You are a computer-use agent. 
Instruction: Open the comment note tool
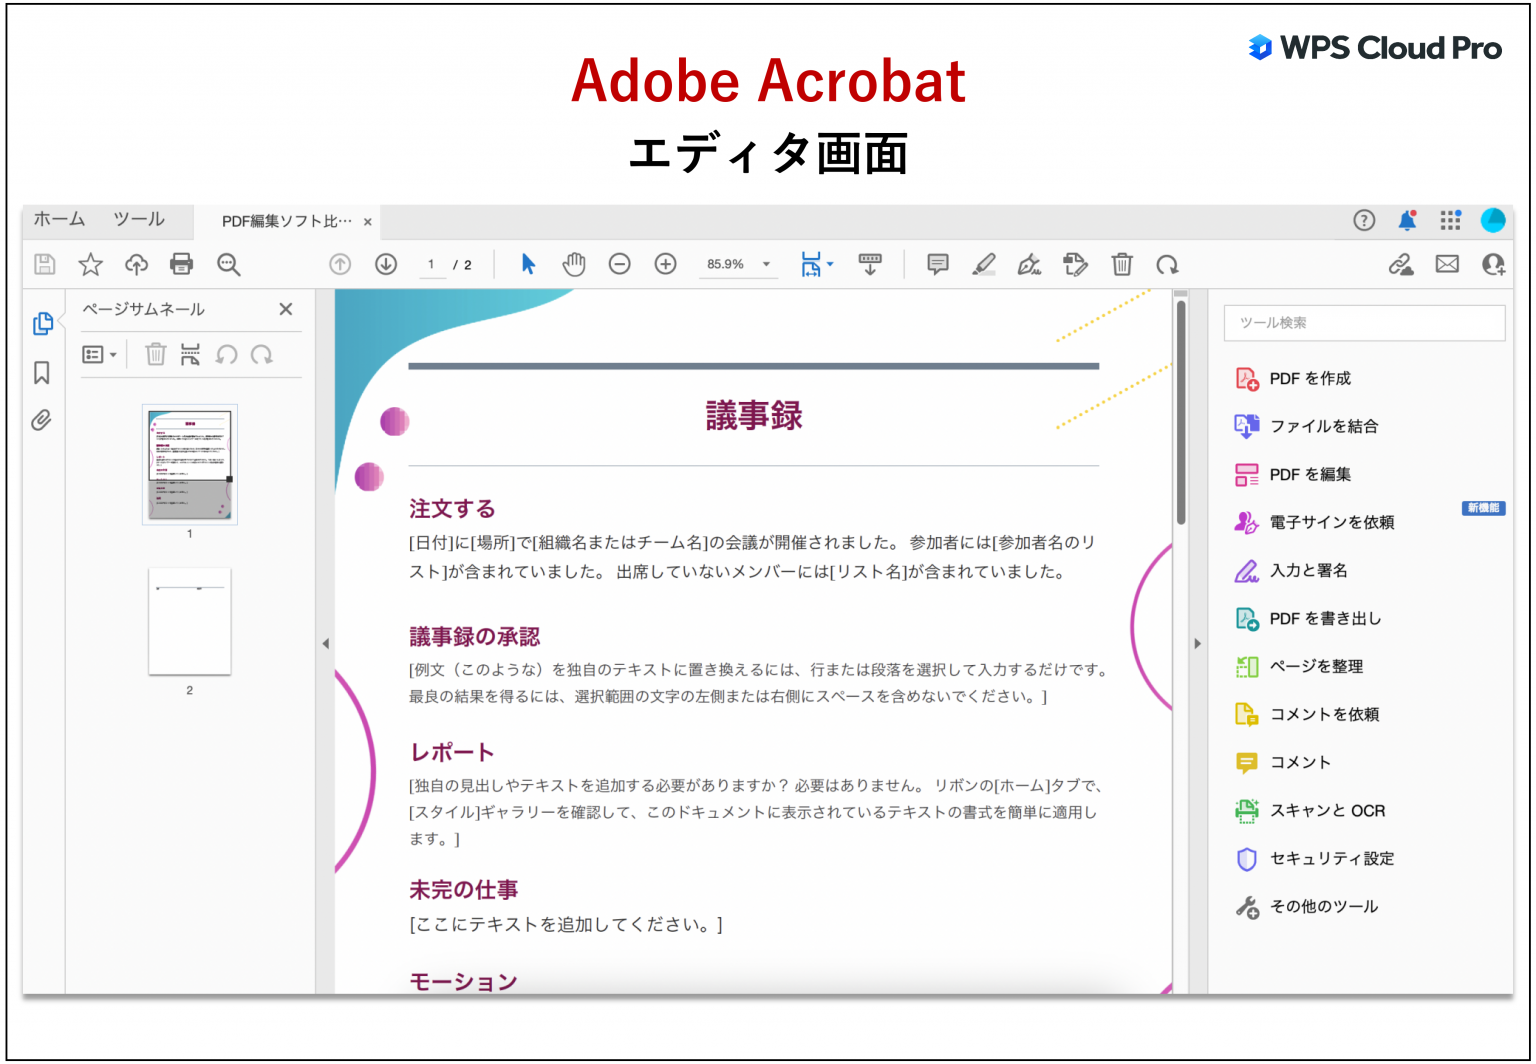[x=937, y=264]
